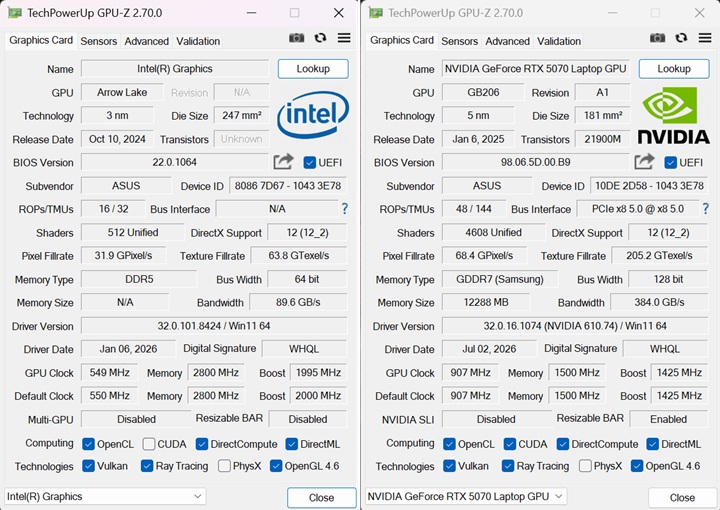Click Memory Type value GDDR7 (Samsung)

(x=500, y=279)
